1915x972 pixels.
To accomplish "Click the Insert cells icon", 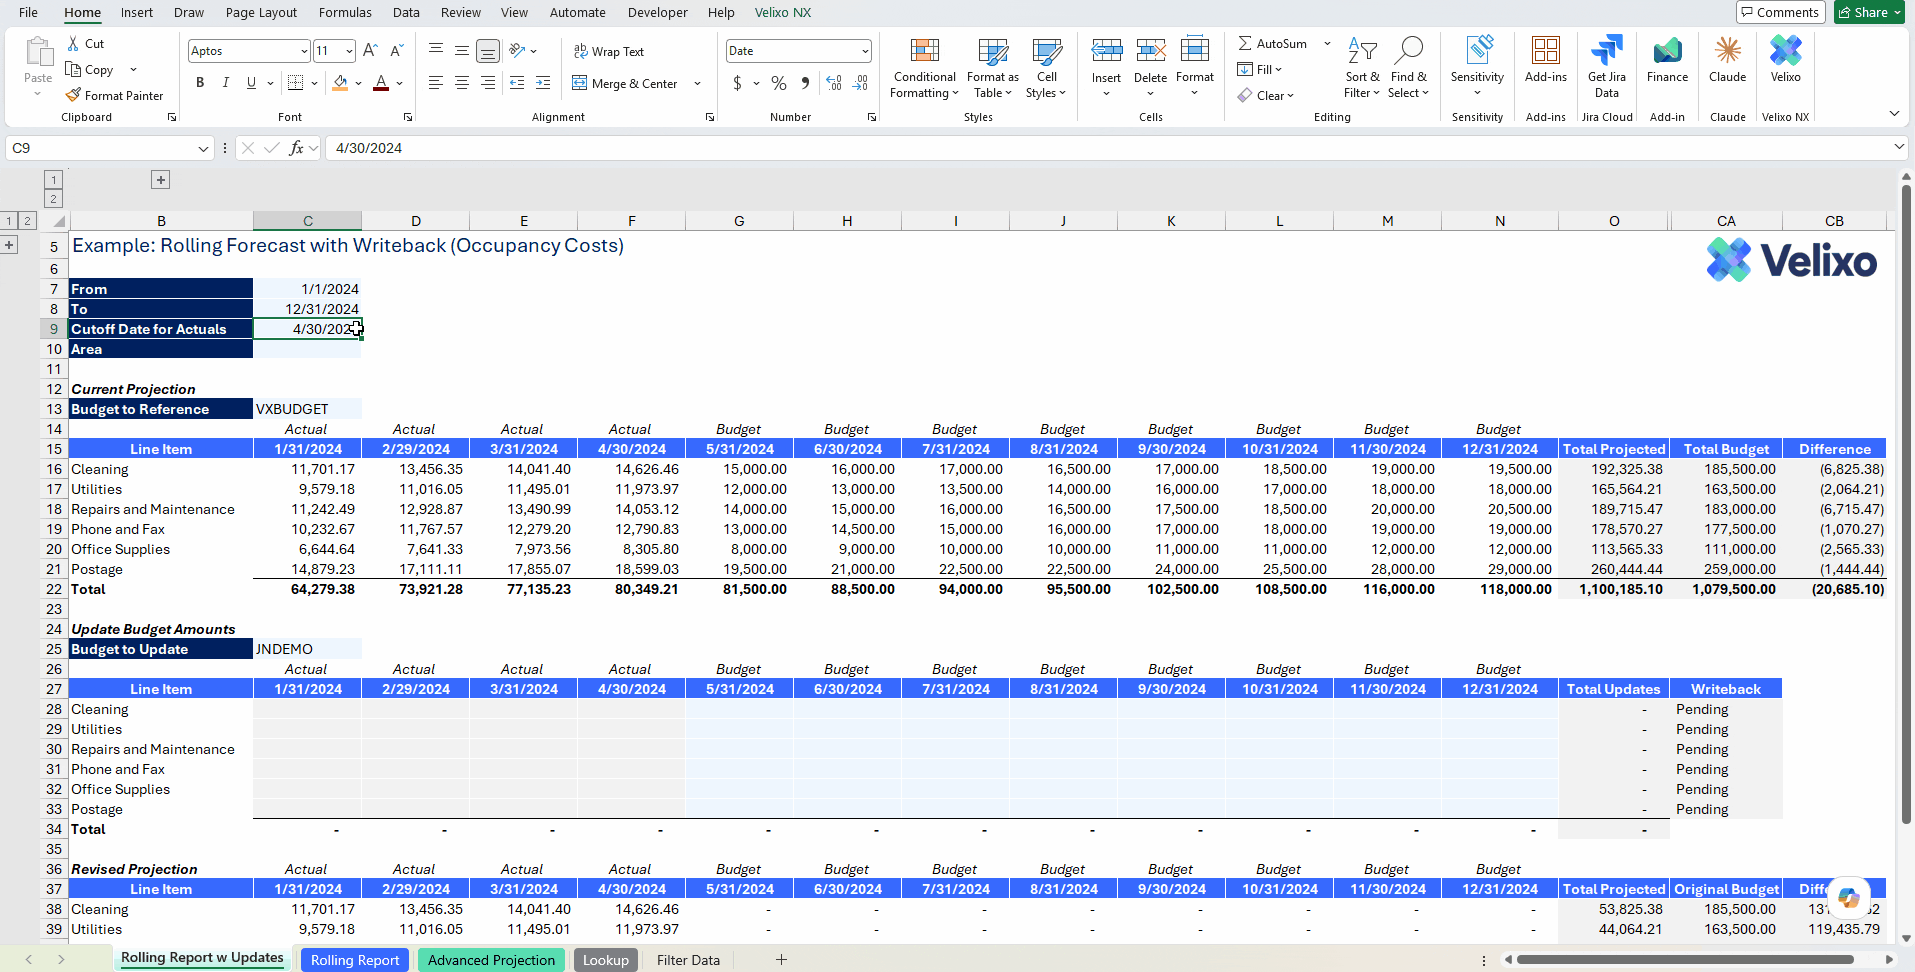I will [x=1106, y=52].
